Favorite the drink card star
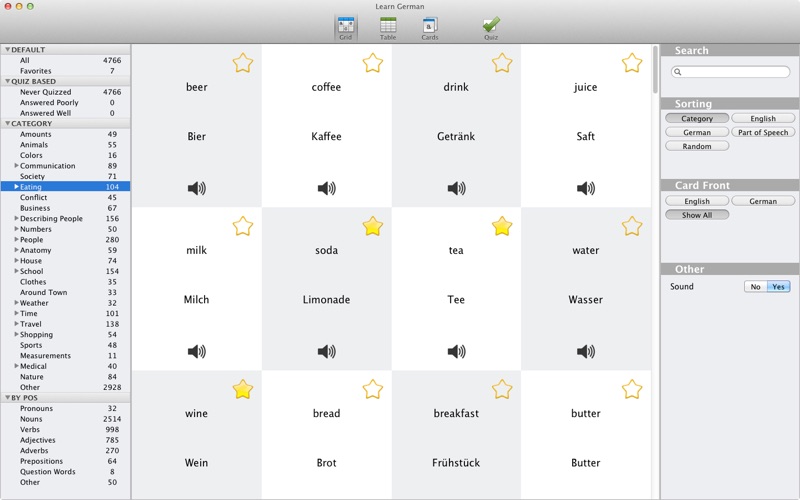 pos(502,63)
